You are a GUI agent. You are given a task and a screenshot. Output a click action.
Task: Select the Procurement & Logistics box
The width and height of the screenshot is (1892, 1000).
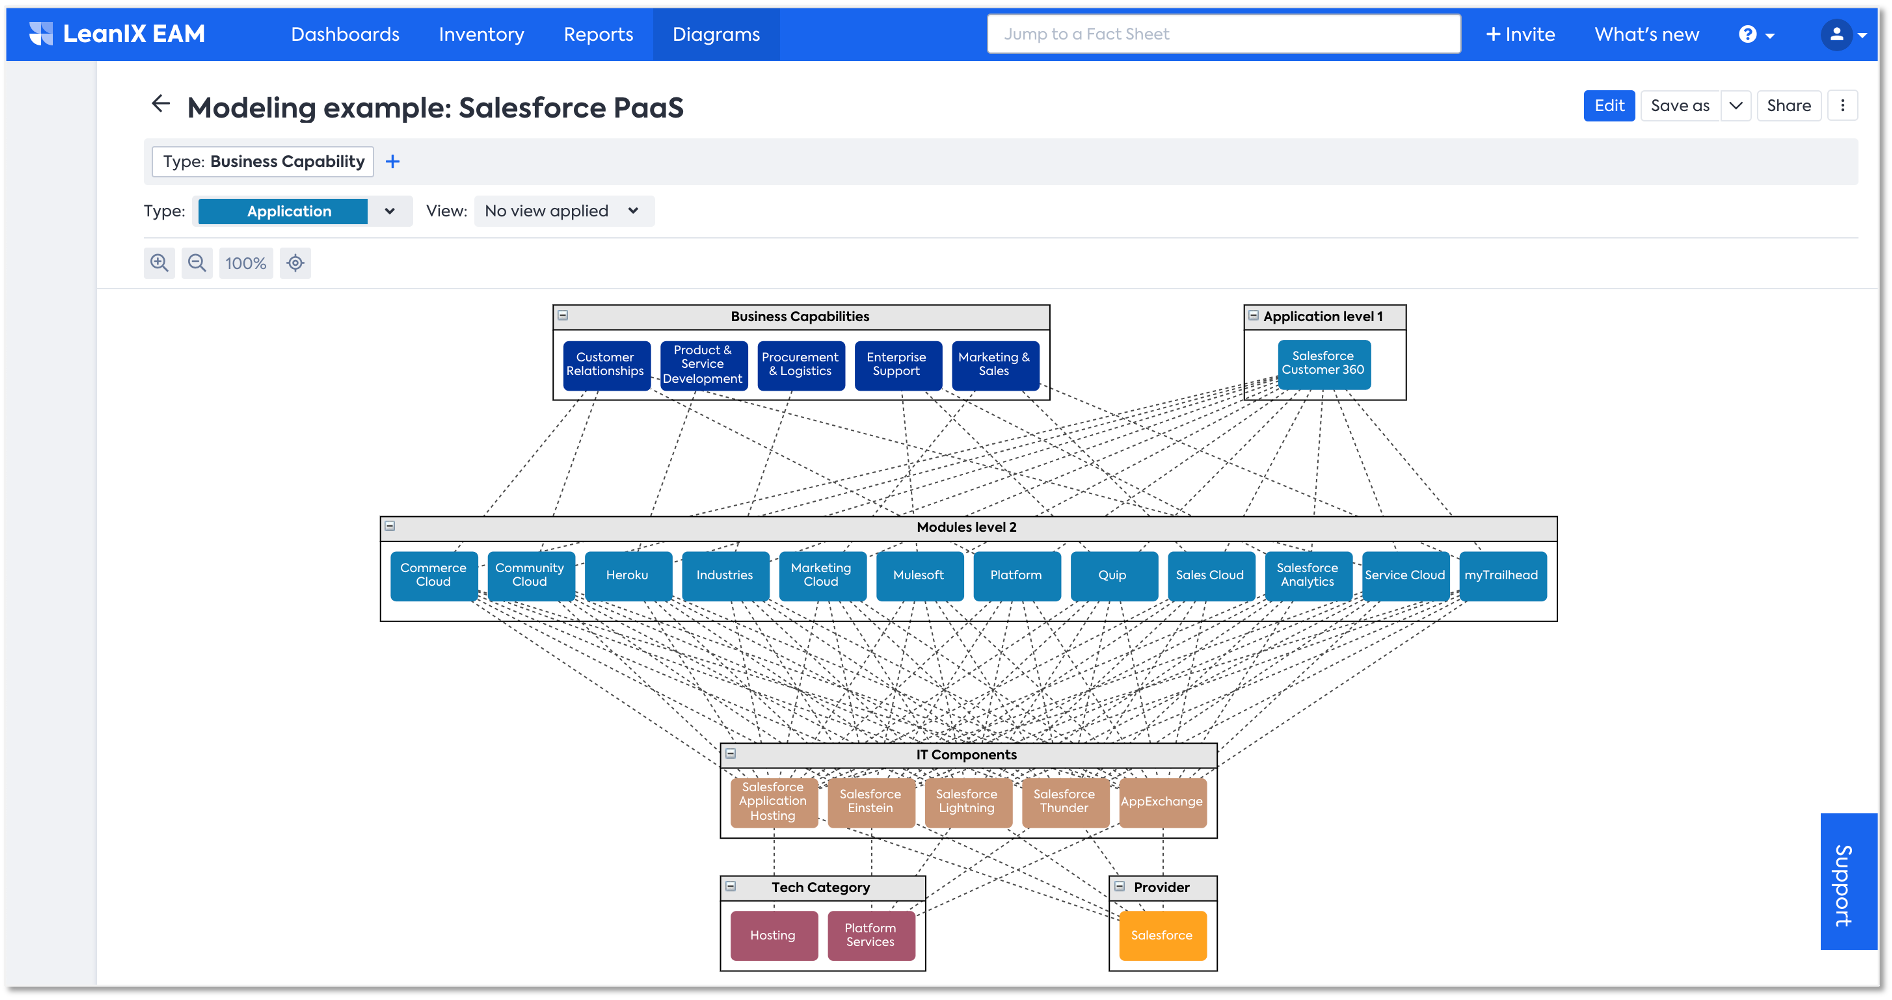click(x=800, y=365)
